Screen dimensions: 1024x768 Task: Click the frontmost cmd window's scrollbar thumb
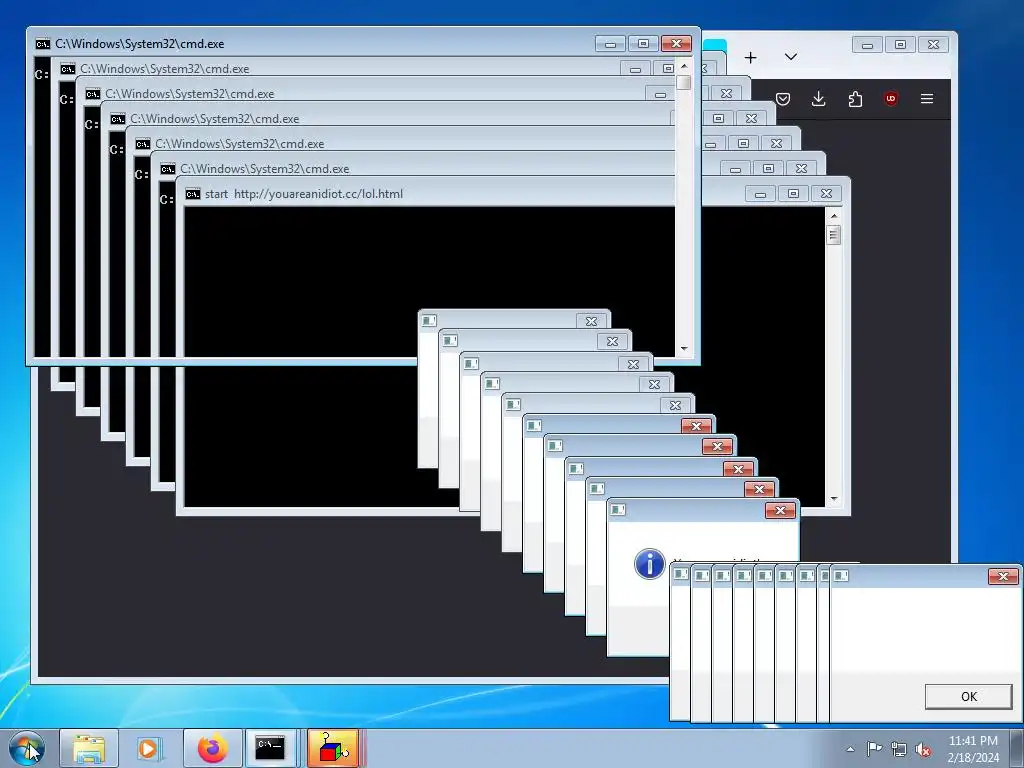tap(684, 82)
